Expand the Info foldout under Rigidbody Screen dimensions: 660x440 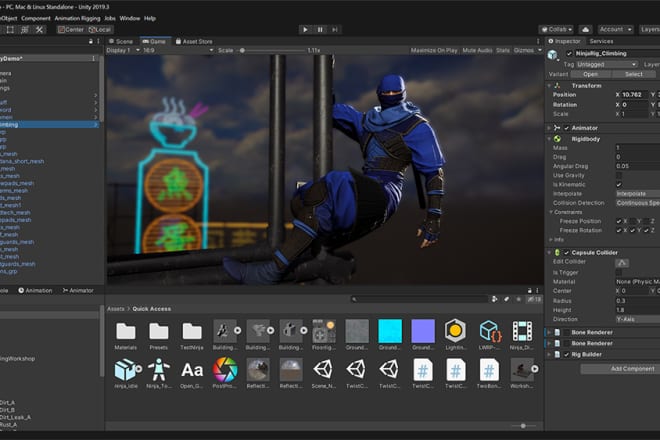[x=551, y=240]
